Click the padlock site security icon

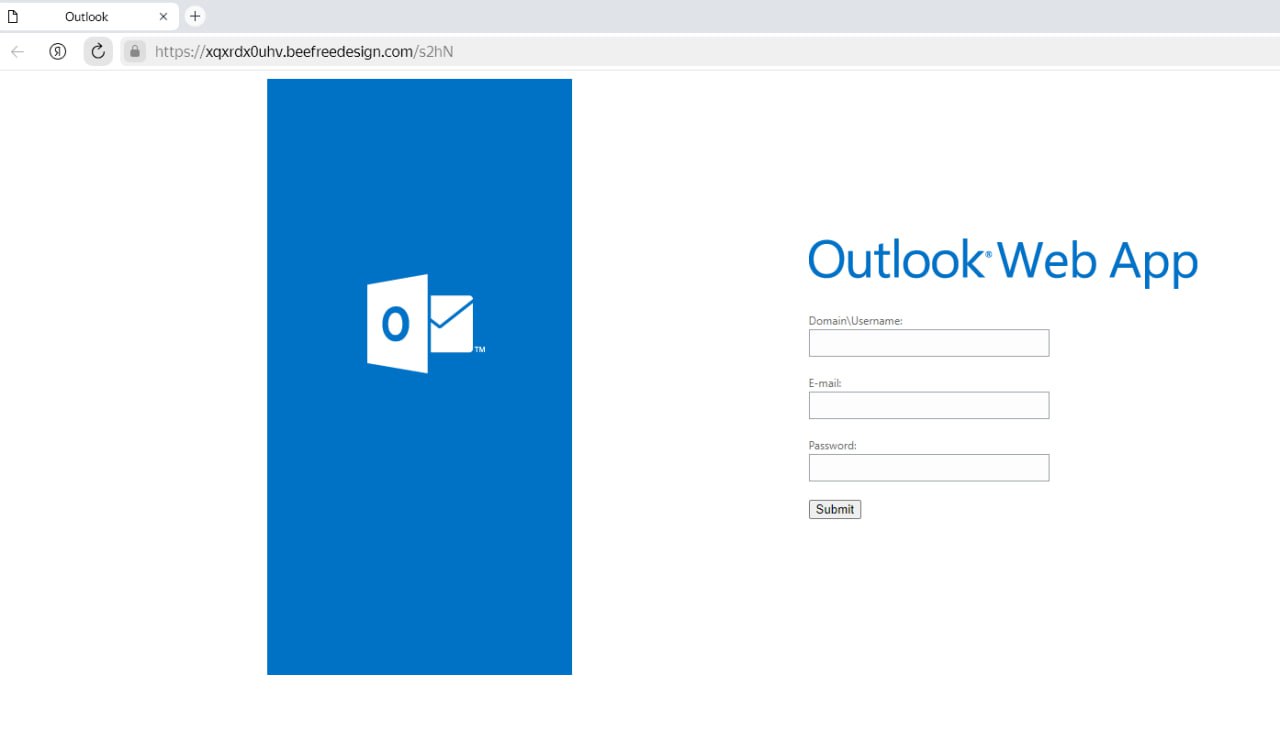[134, 51]
